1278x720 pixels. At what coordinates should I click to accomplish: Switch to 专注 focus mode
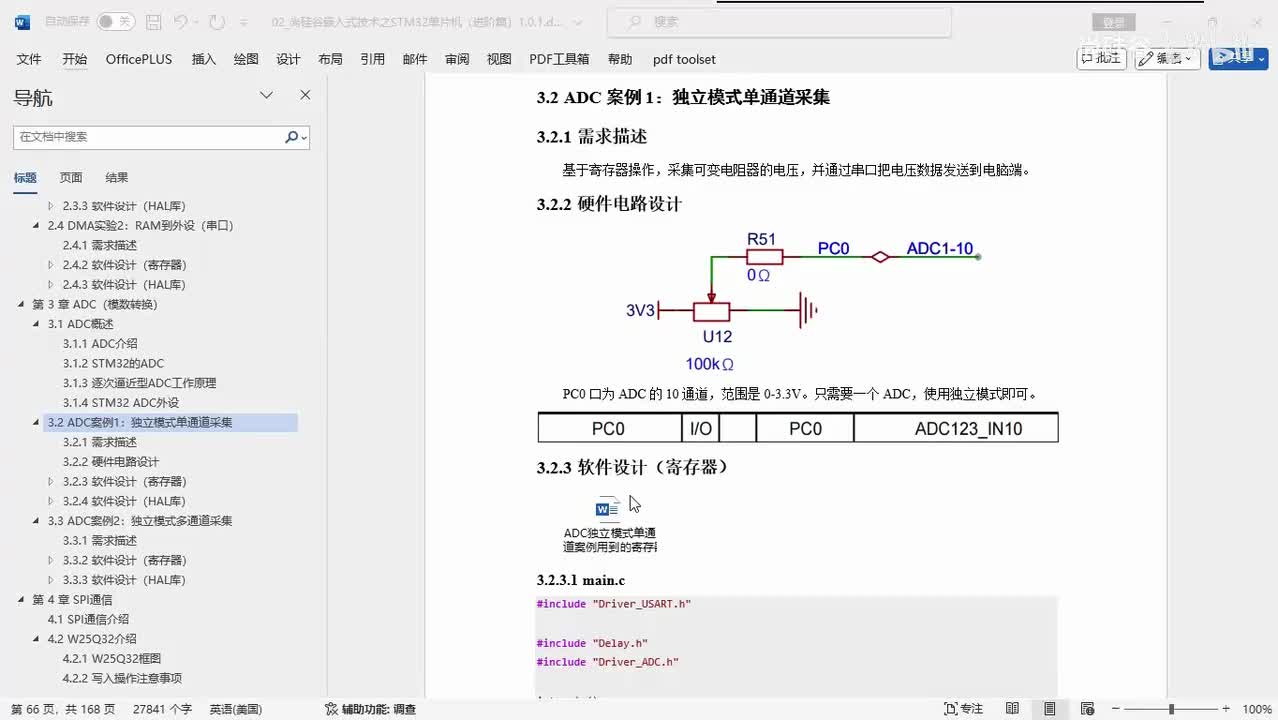[x=964, y=709]
